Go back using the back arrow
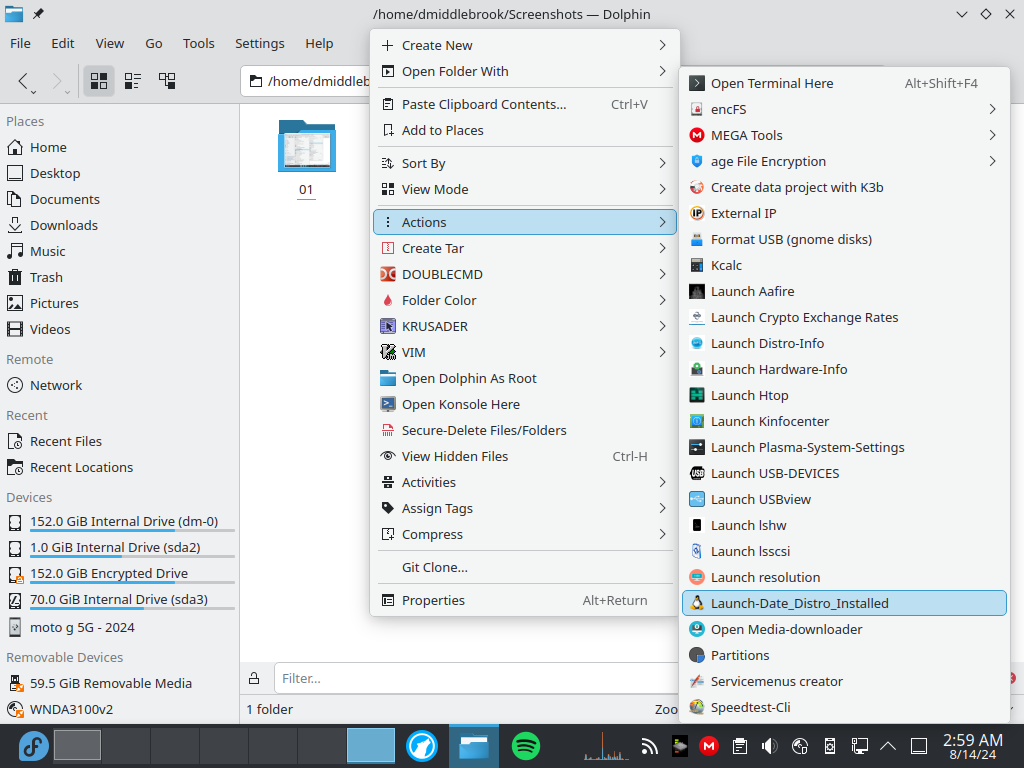This screenshot has width=1024, height=768. (x=24, y=81)
